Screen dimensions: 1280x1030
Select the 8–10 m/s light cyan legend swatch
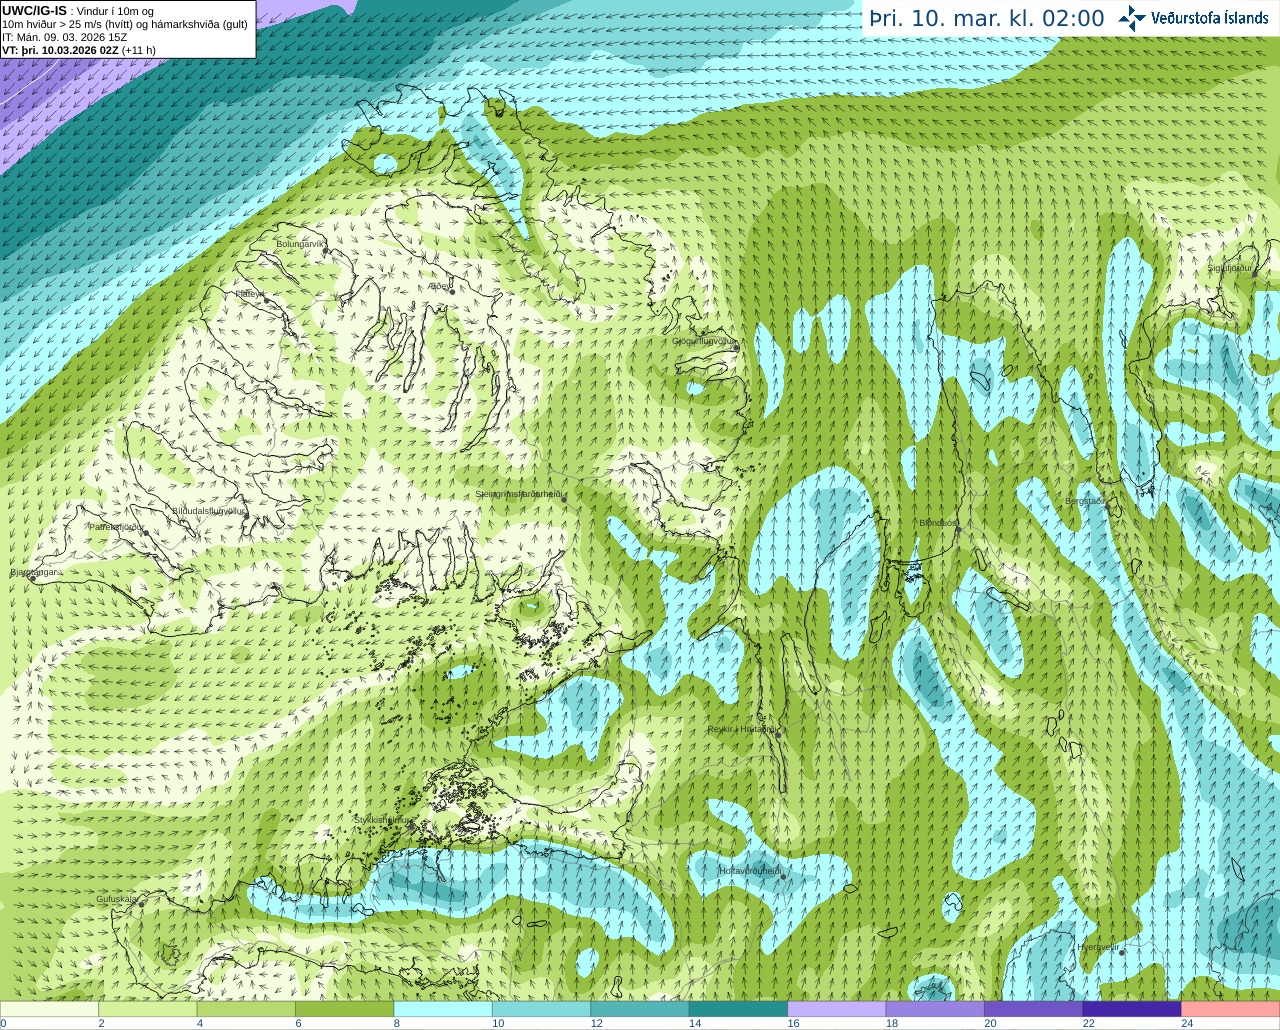click(443, 1009)
